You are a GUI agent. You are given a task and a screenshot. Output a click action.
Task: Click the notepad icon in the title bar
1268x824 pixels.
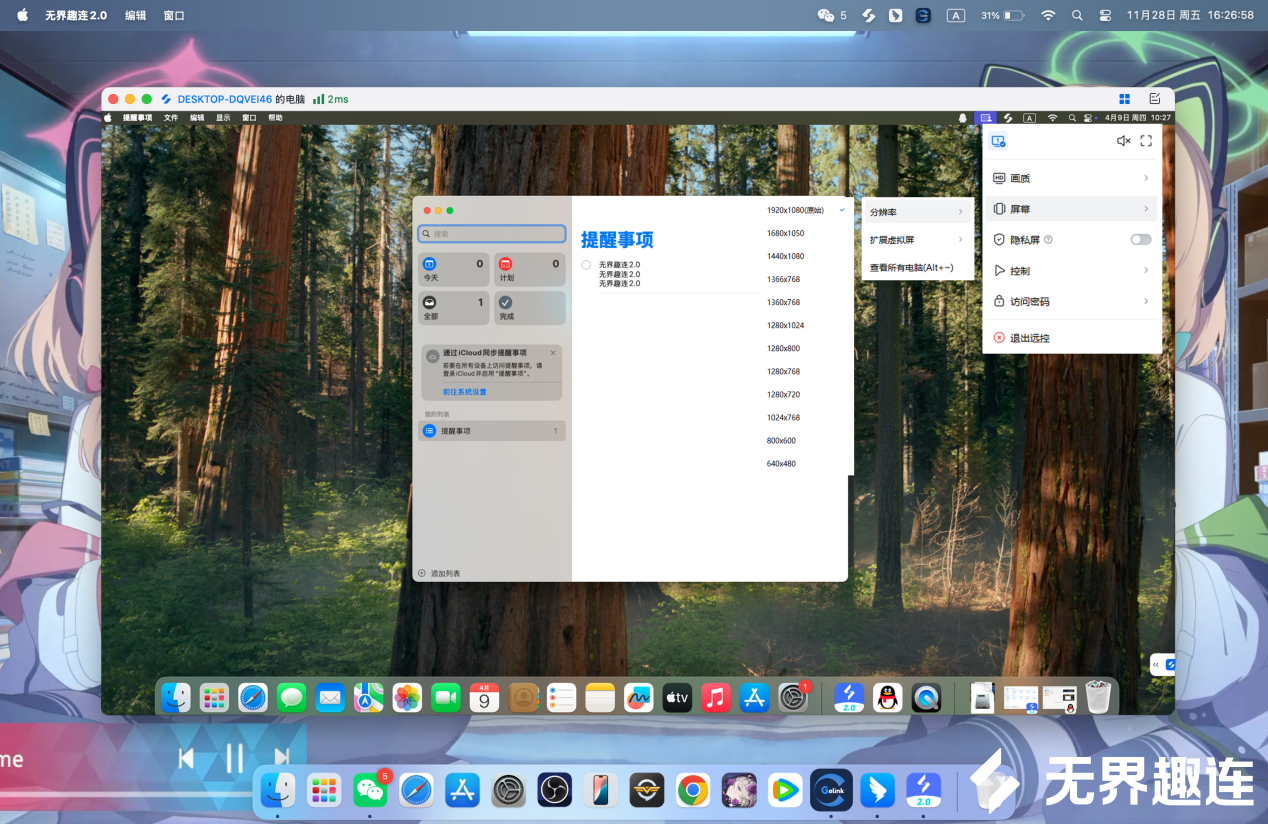tap(1154, 99)
